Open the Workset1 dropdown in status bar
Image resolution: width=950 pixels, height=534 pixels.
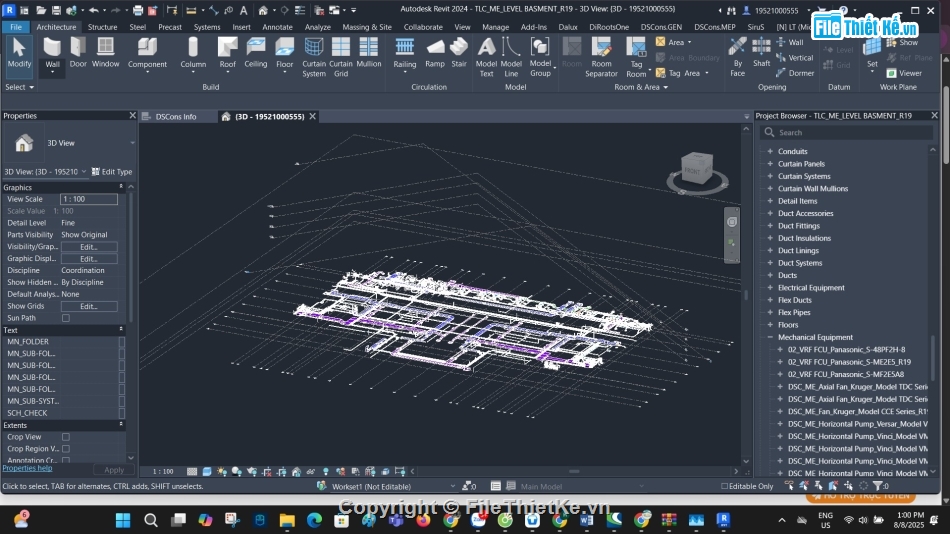[x=452, y=486]
